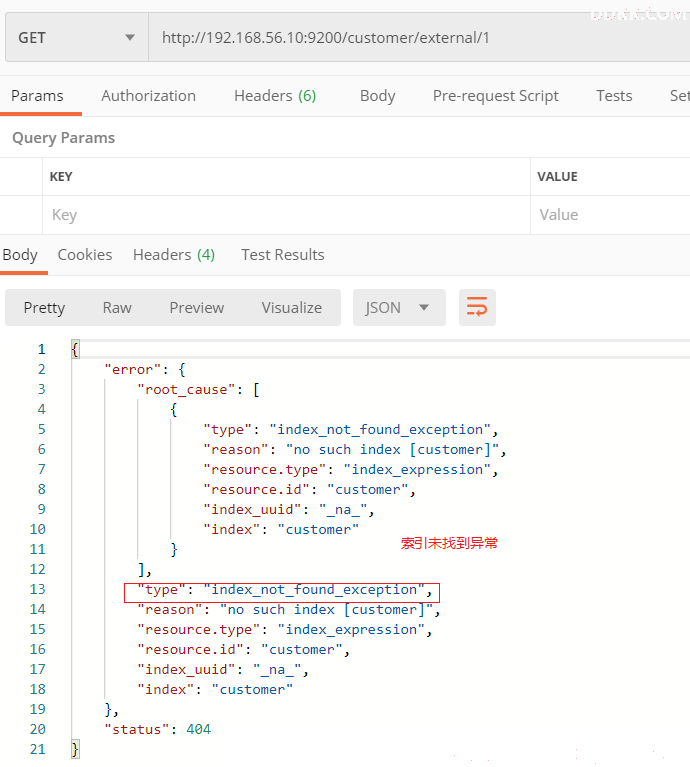Image resolution: width=690 pixels, height=767 pixels.
Task: Open the response Cookies tab
Action: pyautogui.click(x=85, y=255)
